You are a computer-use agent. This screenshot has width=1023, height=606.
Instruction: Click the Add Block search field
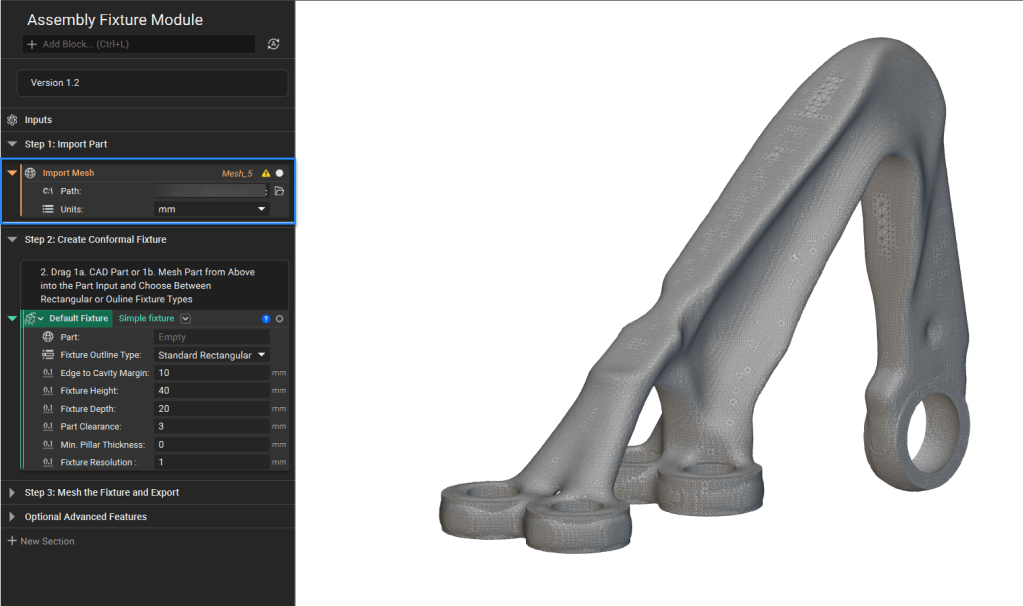(x=140, y=44)
